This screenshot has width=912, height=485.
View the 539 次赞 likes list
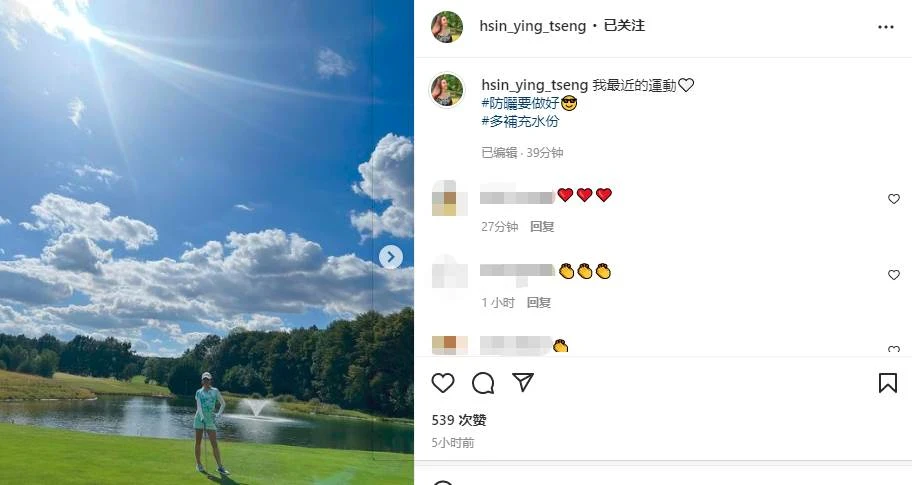(459, 420)
